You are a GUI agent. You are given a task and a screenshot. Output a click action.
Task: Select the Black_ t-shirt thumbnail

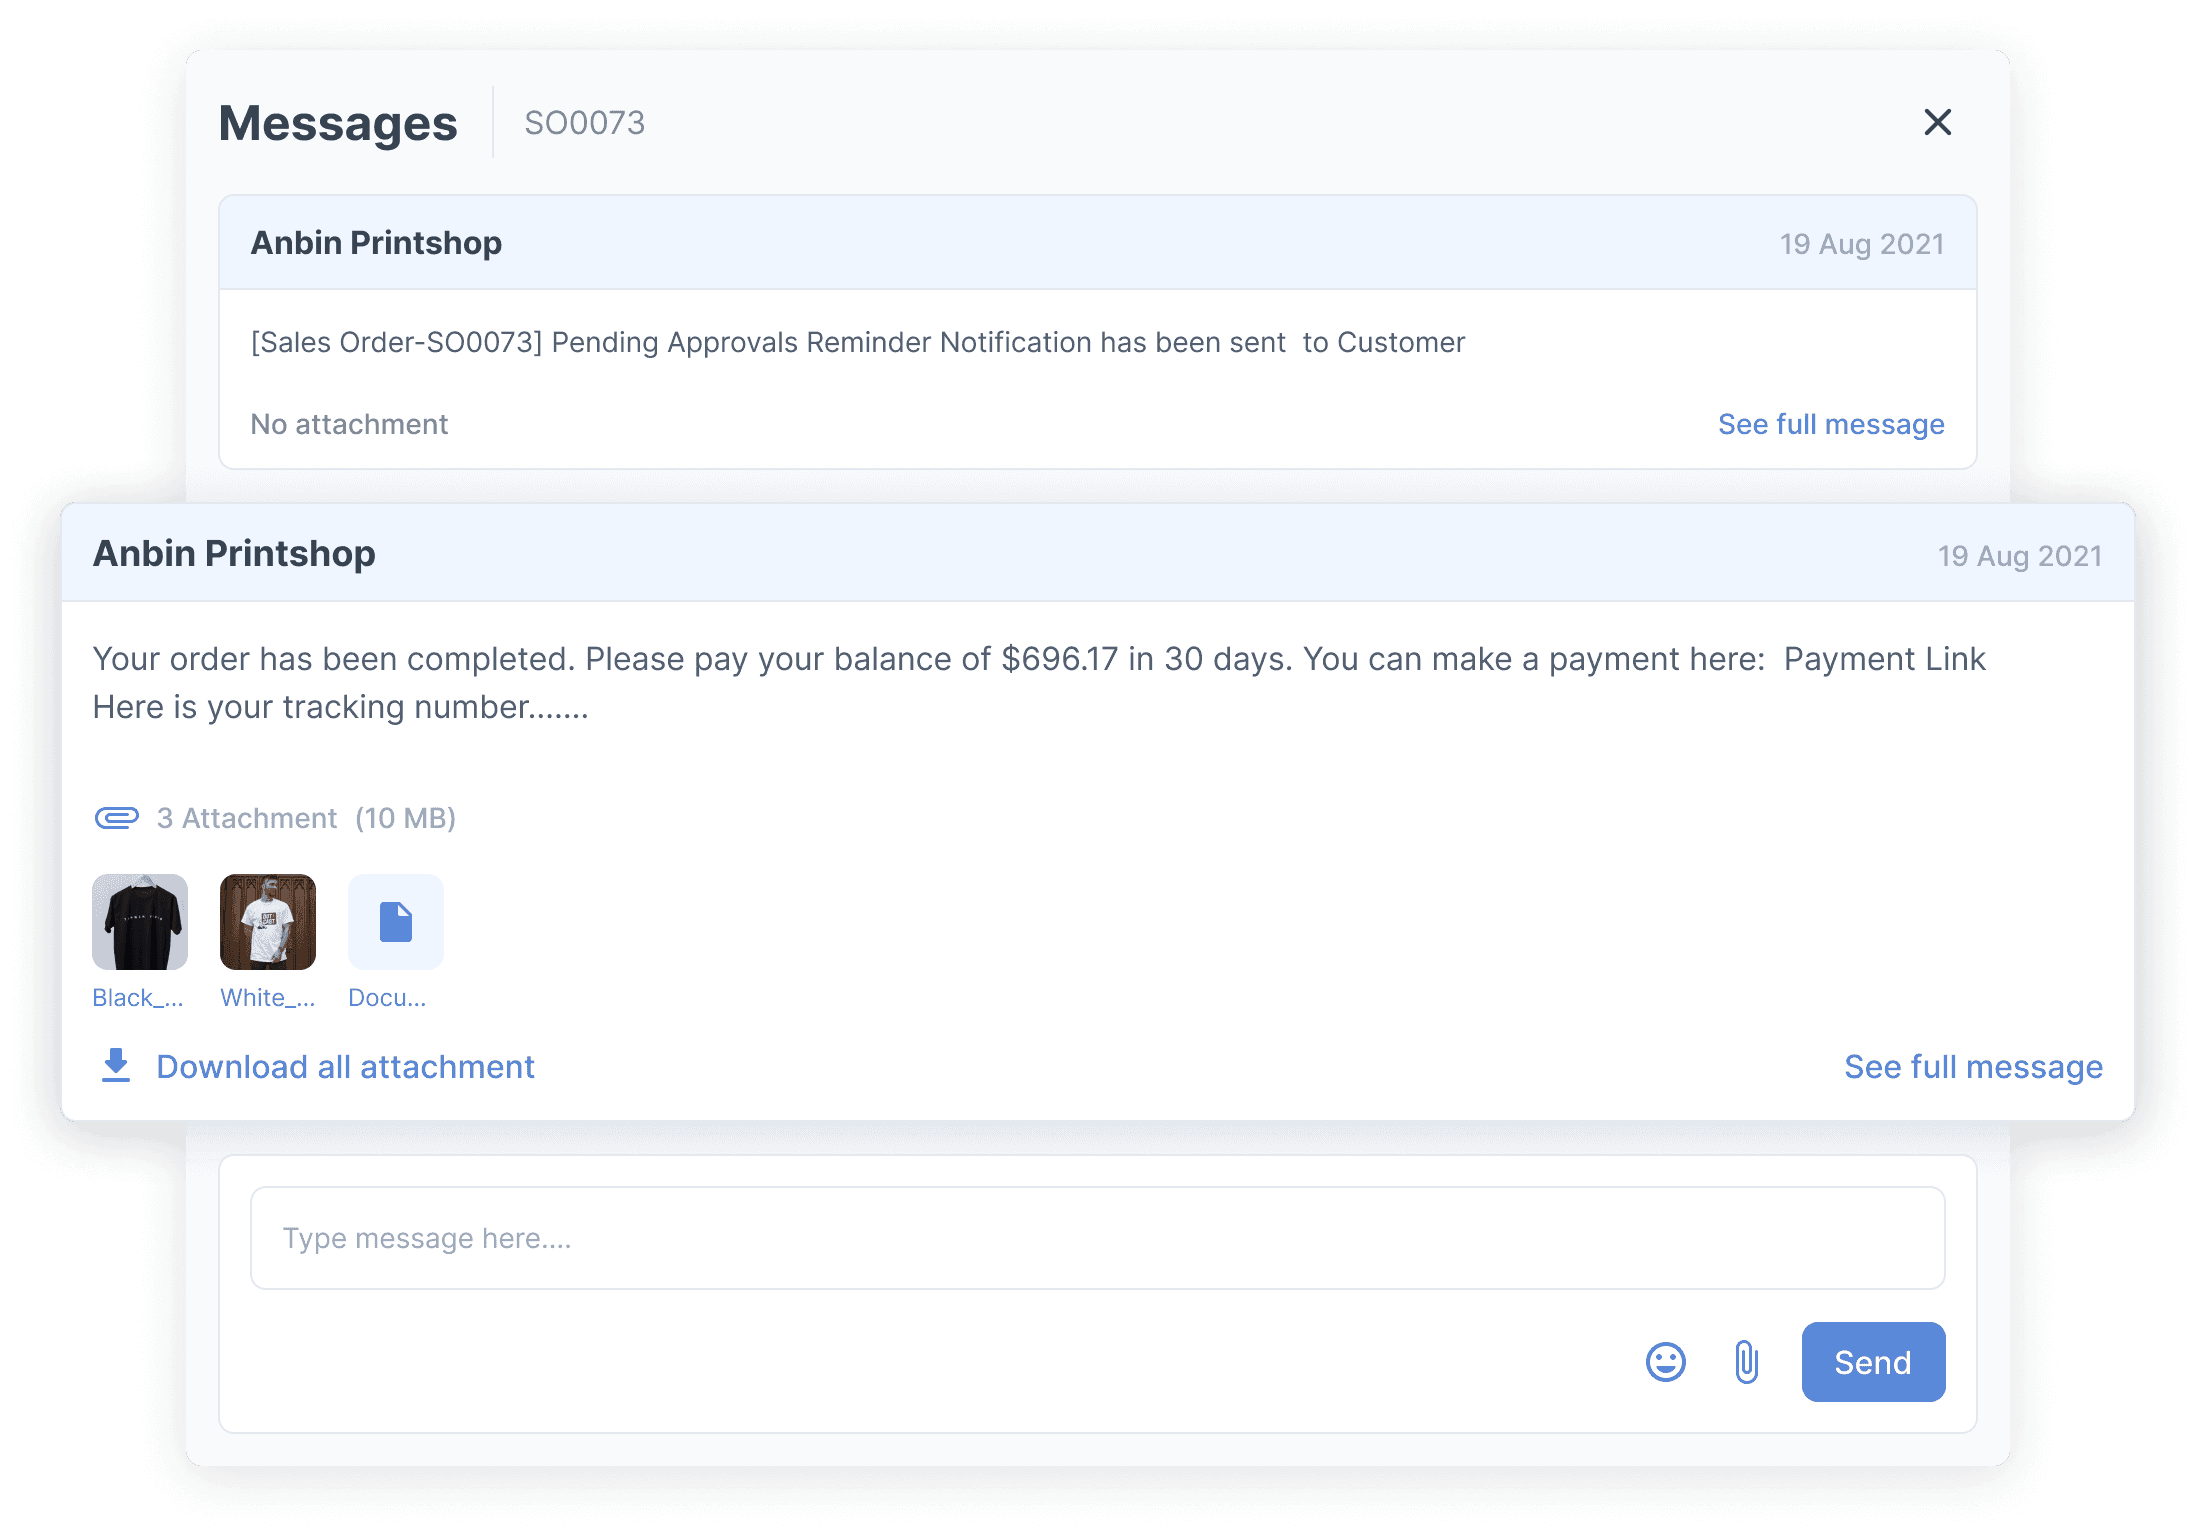(x=139, y=921)
